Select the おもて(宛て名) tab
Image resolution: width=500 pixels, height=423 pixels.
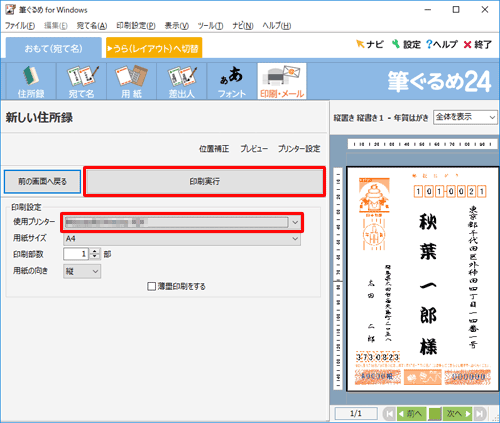pos(54,48)
